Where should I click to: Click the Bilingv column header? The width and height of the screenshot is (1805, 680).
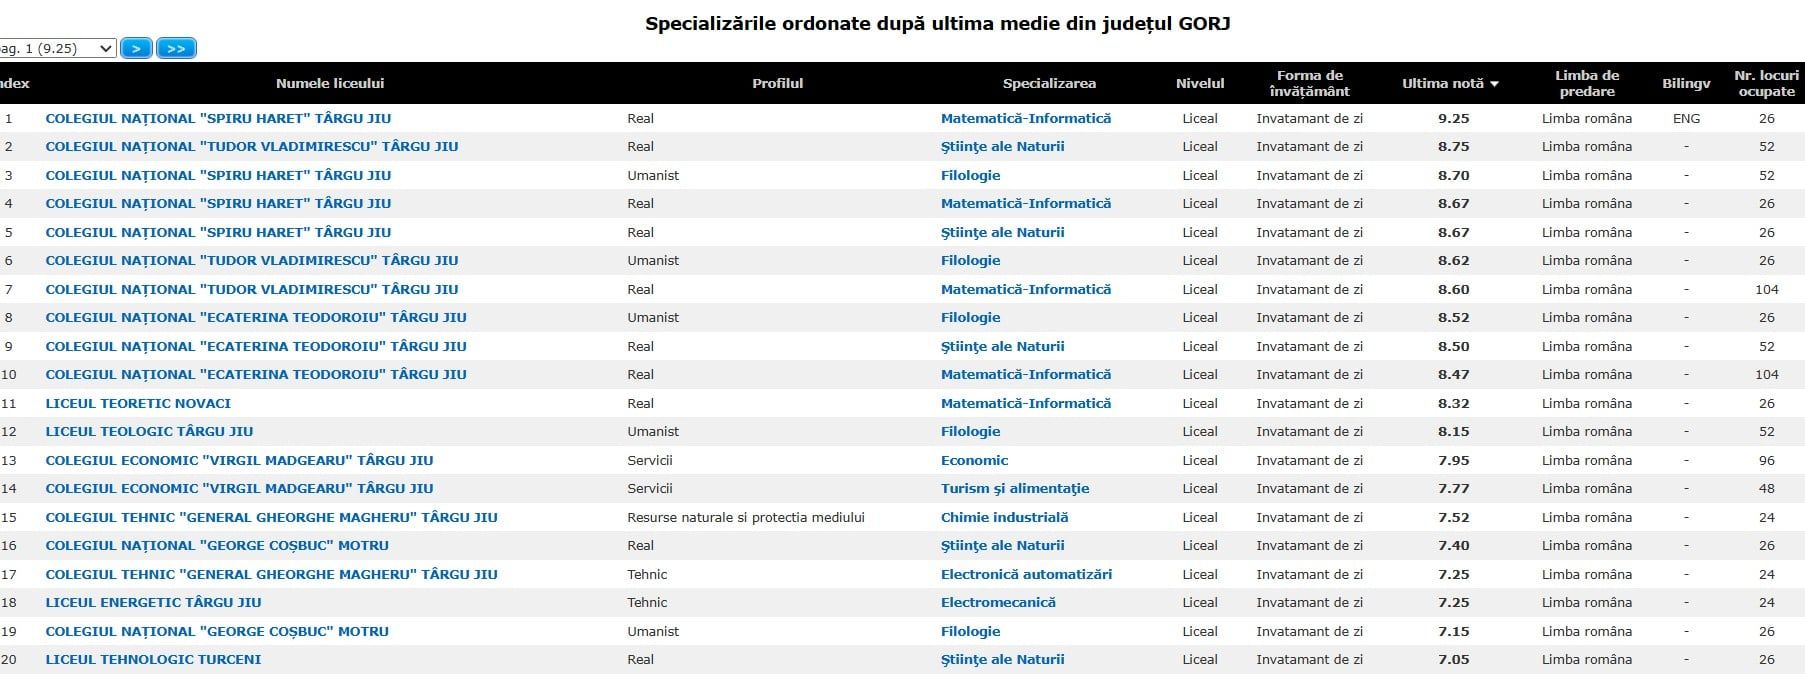tap(1686, 83)
